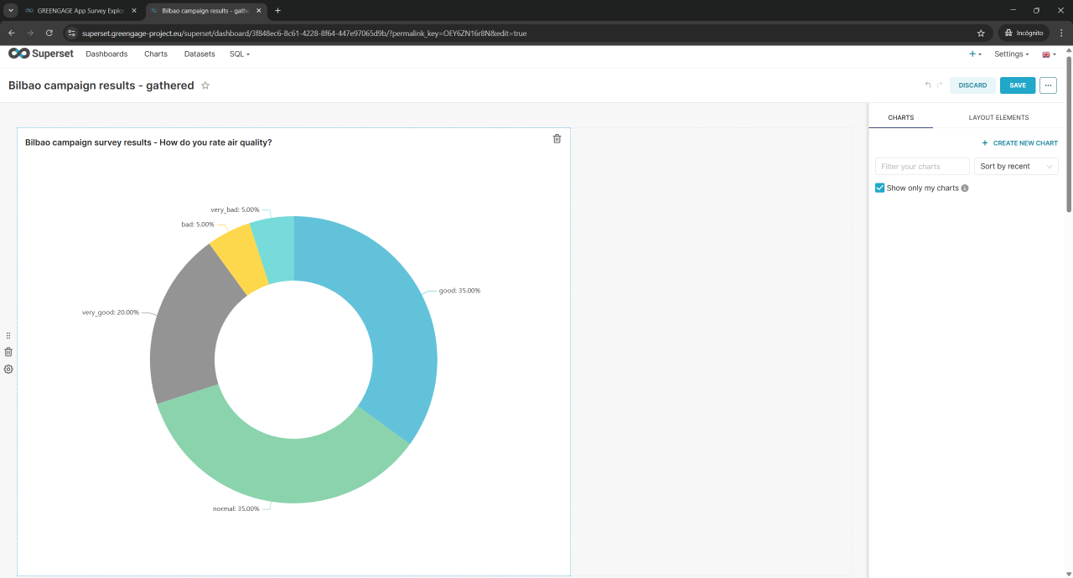Expand the SQL menu

pos(240,54)
